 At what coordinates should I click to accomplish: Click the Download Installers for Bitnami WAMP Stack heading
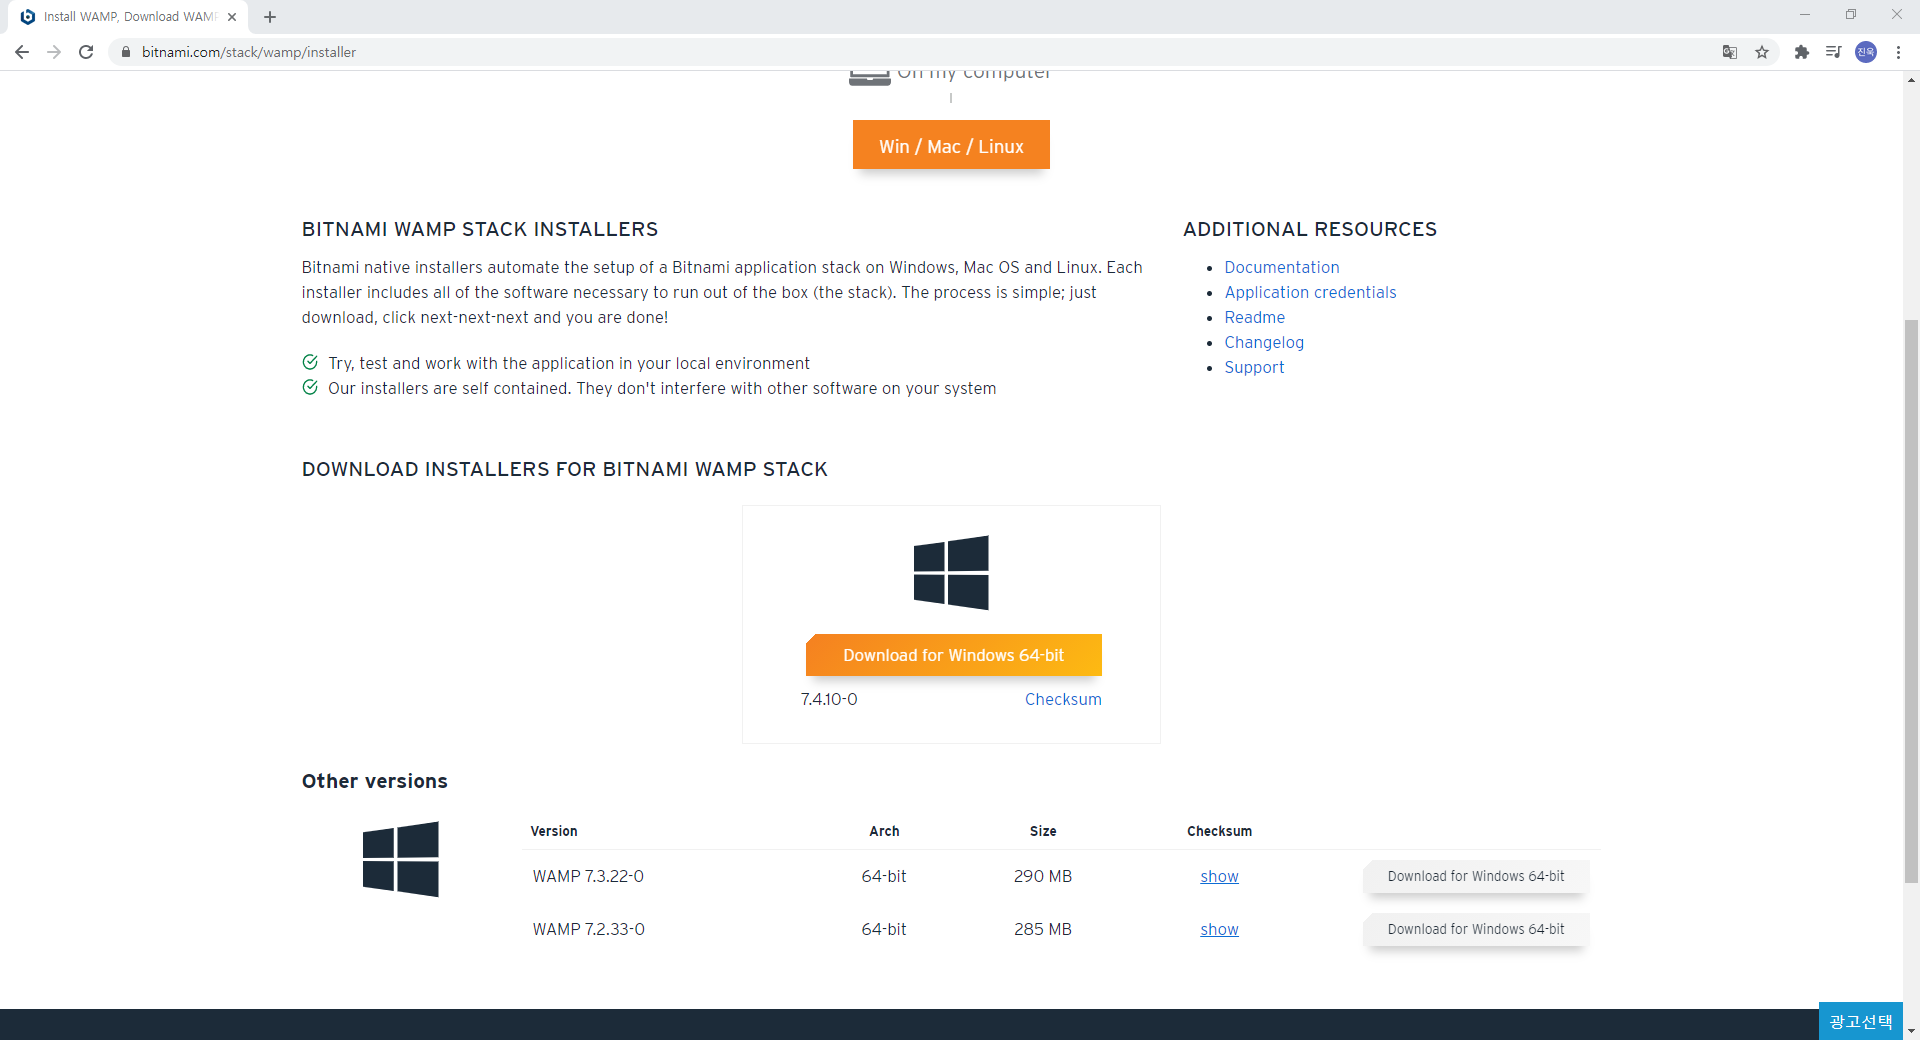565,469
